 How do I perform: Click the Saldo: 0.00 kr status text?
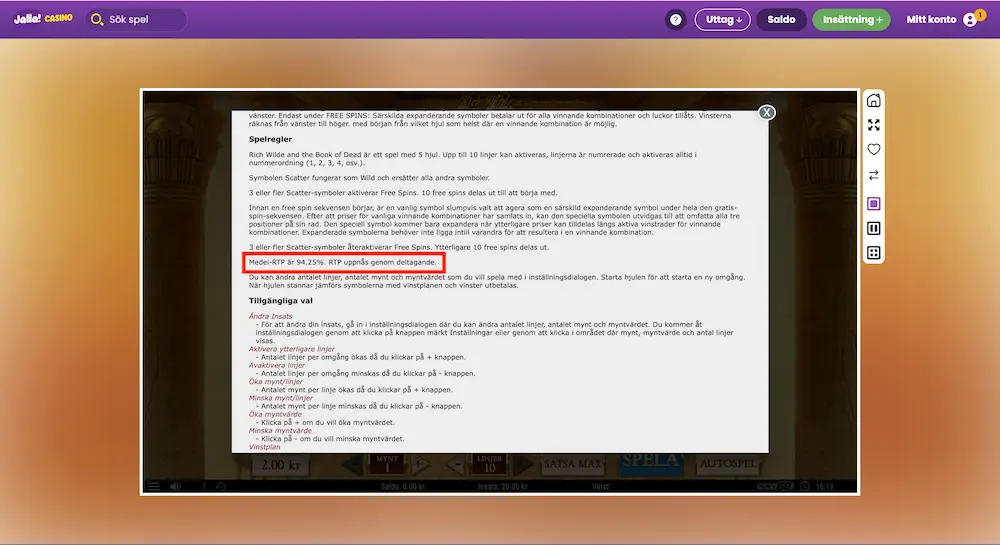coord(403,486)
